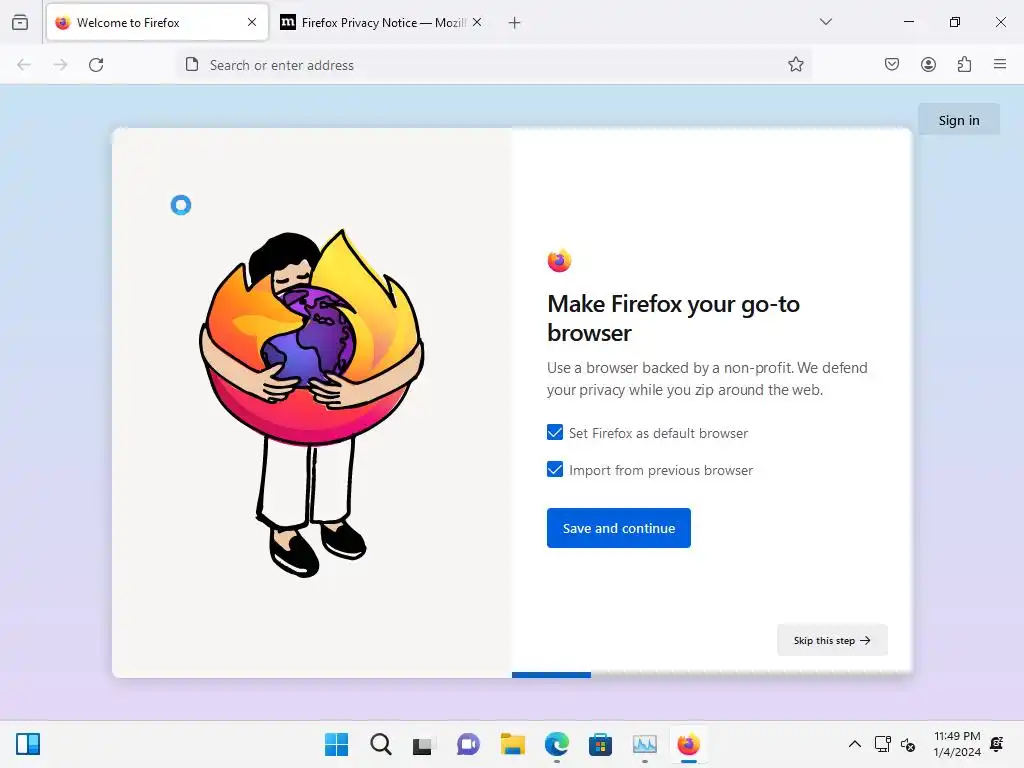
Task: Switch to the Welcome to Firefox tab
Action: click(157, 23)
